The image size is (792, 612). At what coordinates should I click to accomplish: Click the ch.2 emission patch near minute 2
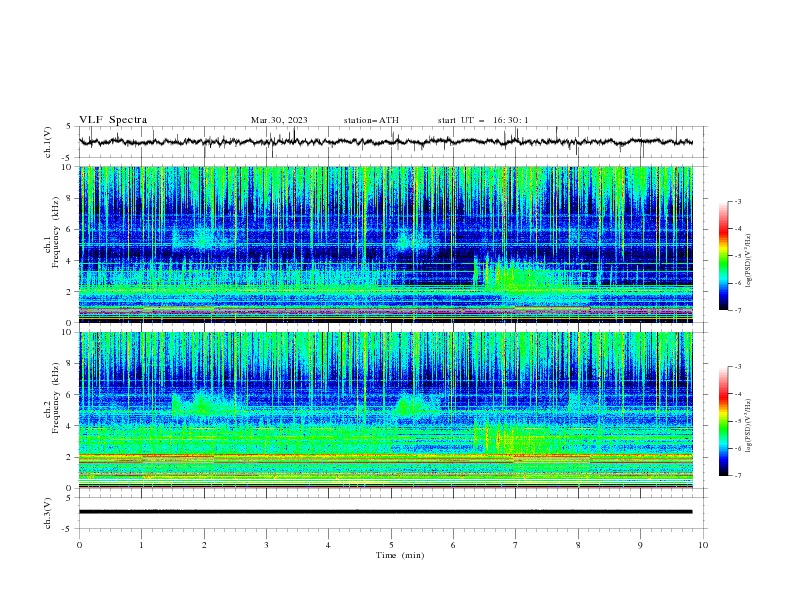tap(202, 404)
